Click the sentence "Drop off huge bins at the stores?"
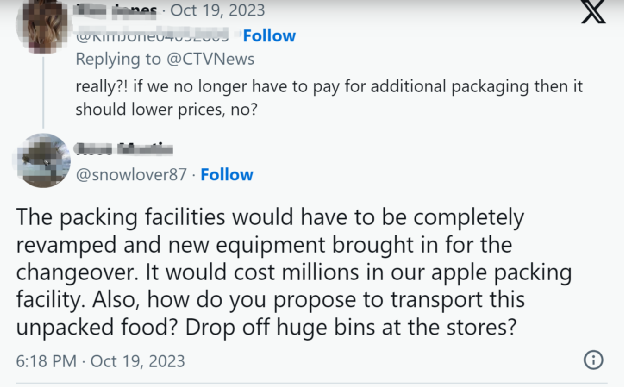Viewport: 624px width, 387px height. point(351,328)
